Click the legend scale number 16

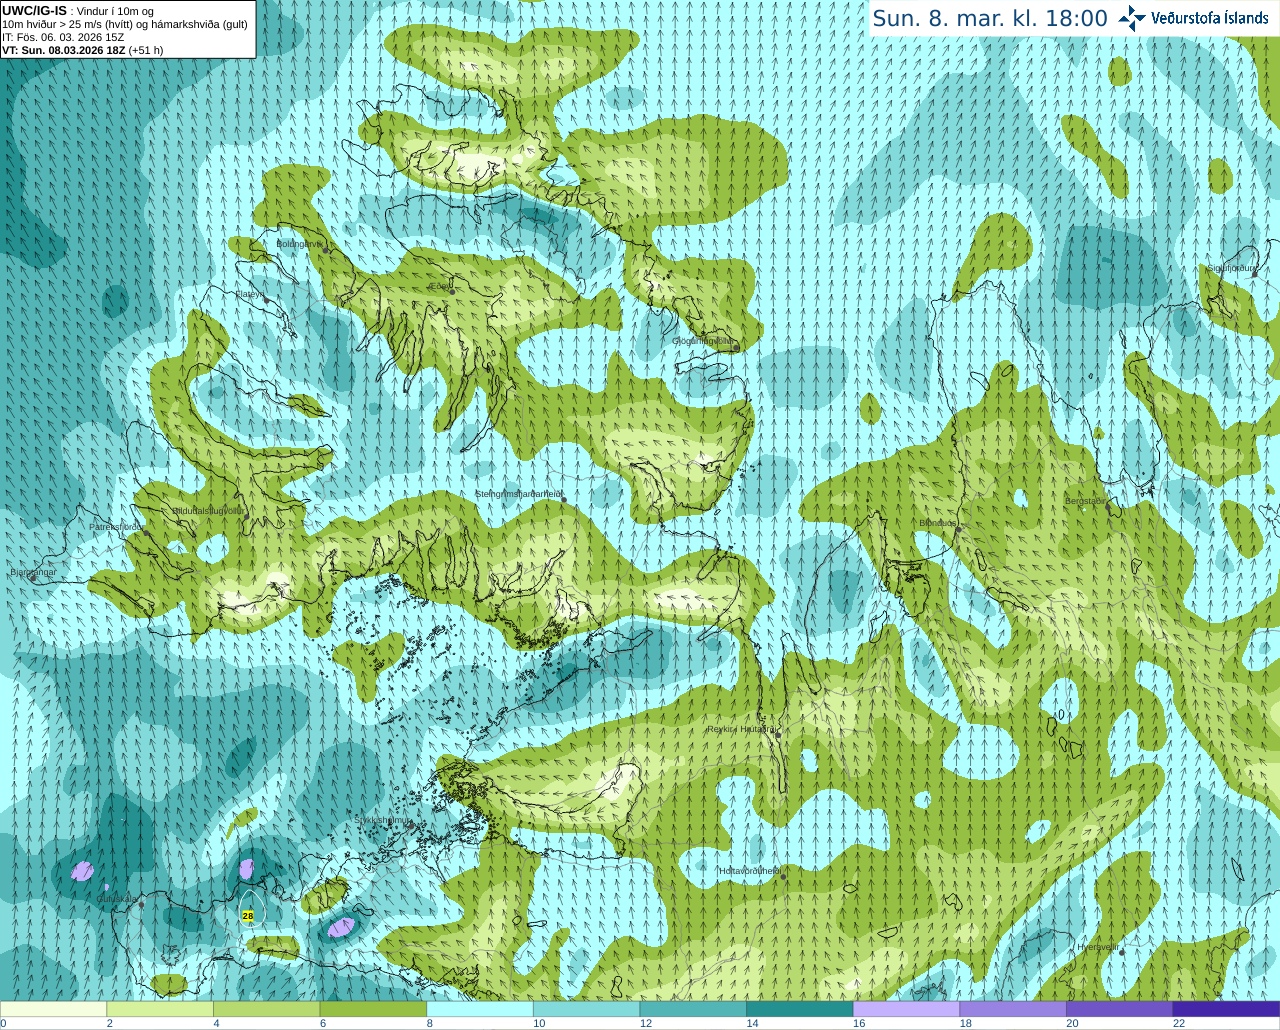coord(859,1023)
